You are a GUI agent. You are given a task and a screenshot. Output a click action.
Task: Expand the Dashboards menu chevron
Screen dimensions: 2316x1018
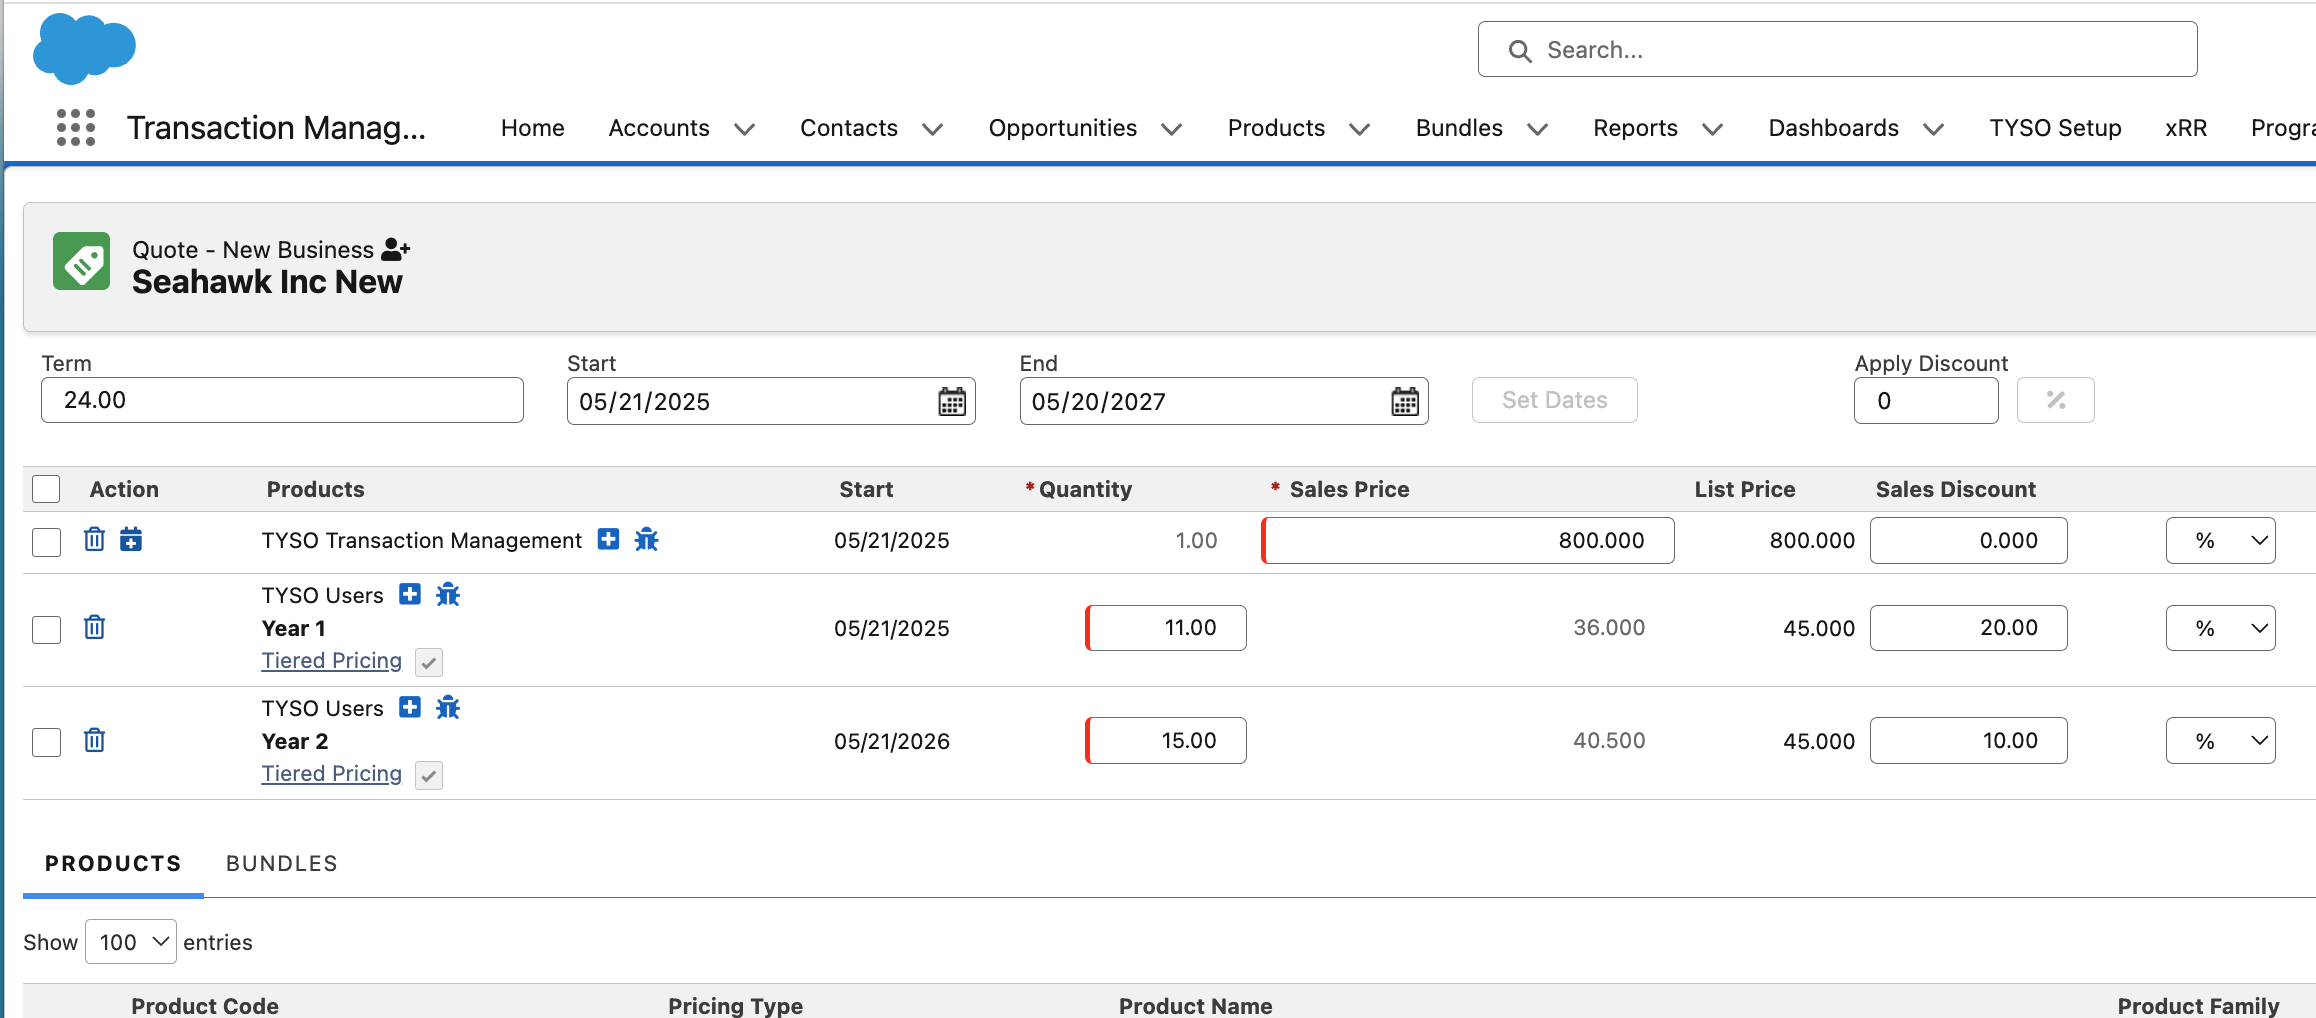point(1933,129)
